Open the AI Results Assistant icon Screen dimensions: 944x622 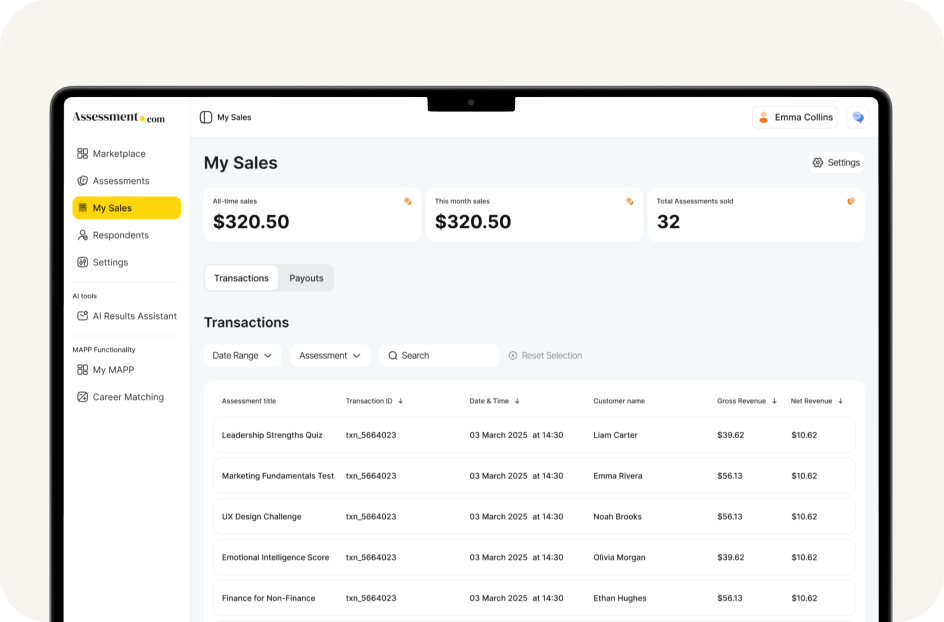(x=84, y=315)
